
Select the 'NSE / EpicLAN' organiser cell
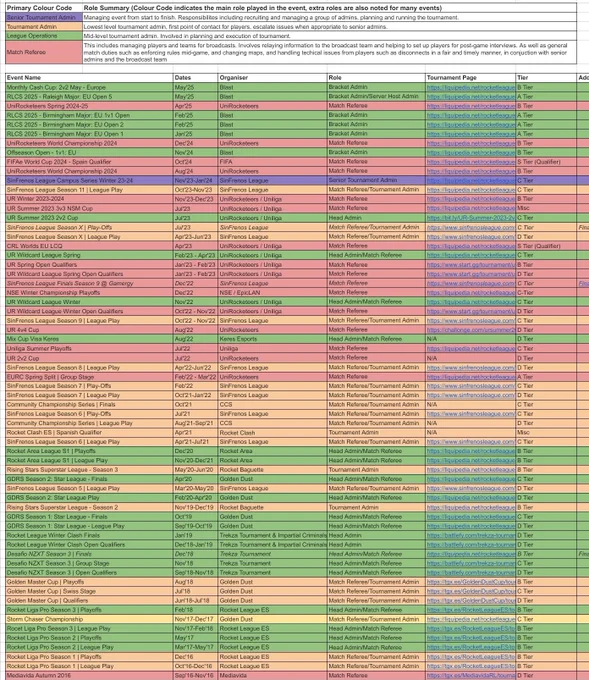pos(272,293)
